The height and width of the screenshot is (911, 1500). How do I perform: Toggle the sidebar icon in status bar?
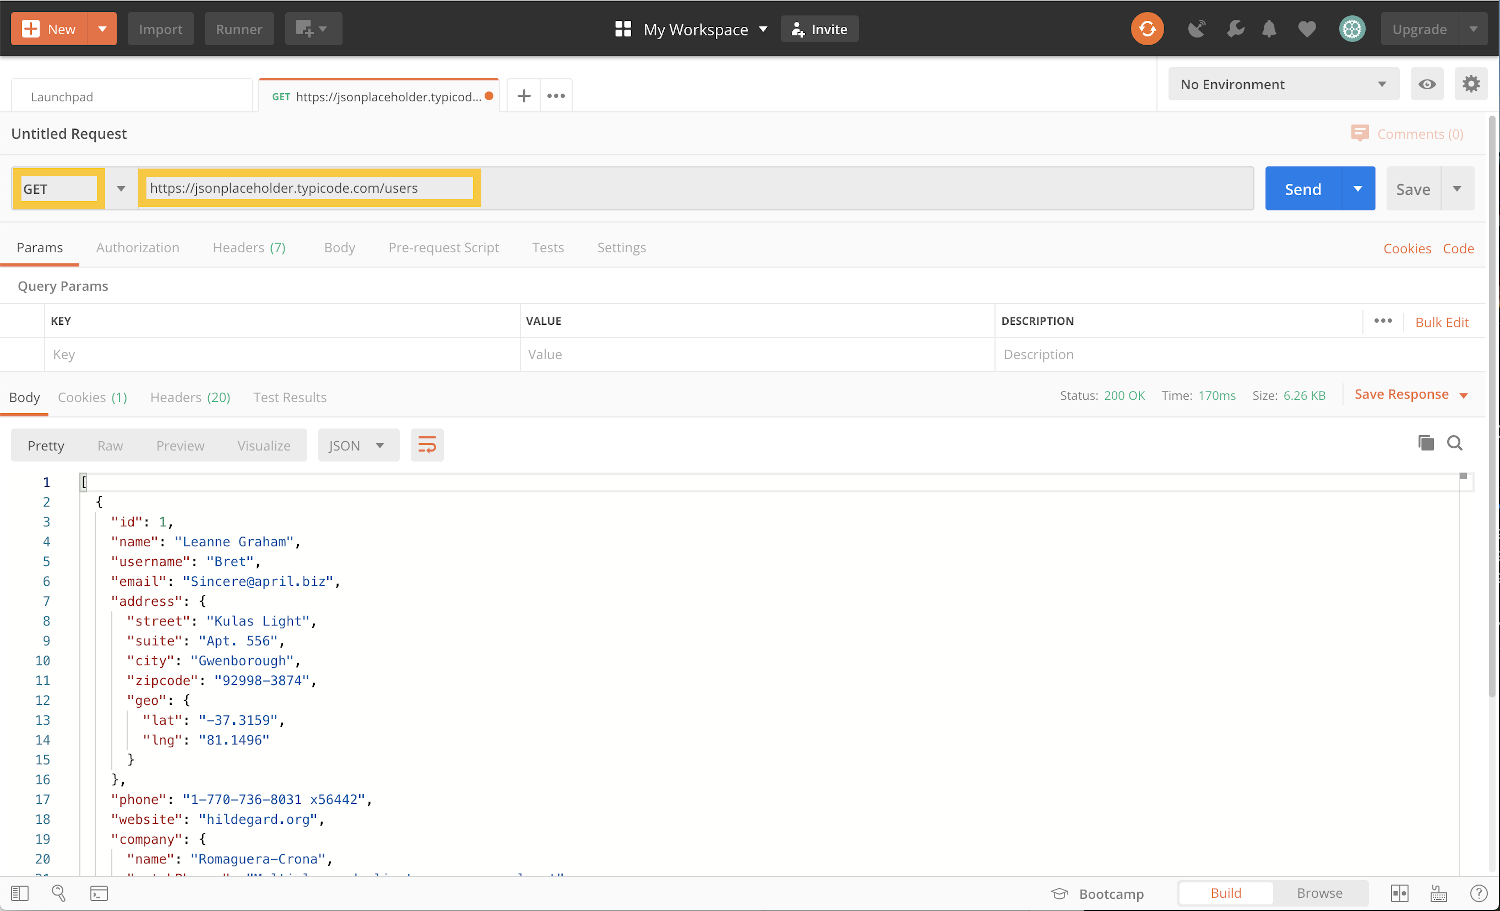(x=20, y=893)
